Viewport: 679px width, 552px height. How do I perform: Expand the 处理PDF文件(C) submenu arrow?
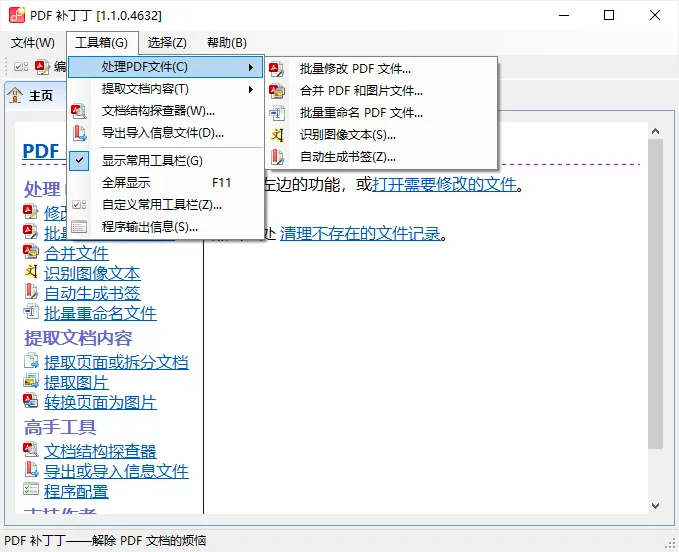[x=251, y=68]
